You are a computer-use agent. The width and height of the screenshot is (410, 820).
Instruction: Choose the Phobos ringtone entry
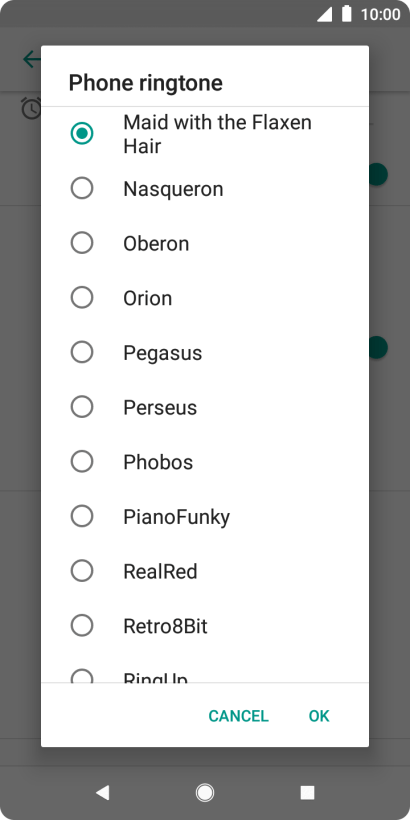click(205, 462)
